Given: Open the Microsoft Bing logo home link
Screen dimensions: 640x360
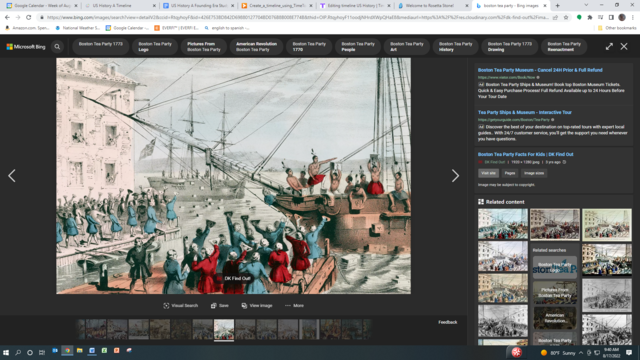Looking at the screenshot, I should (26, 47).
